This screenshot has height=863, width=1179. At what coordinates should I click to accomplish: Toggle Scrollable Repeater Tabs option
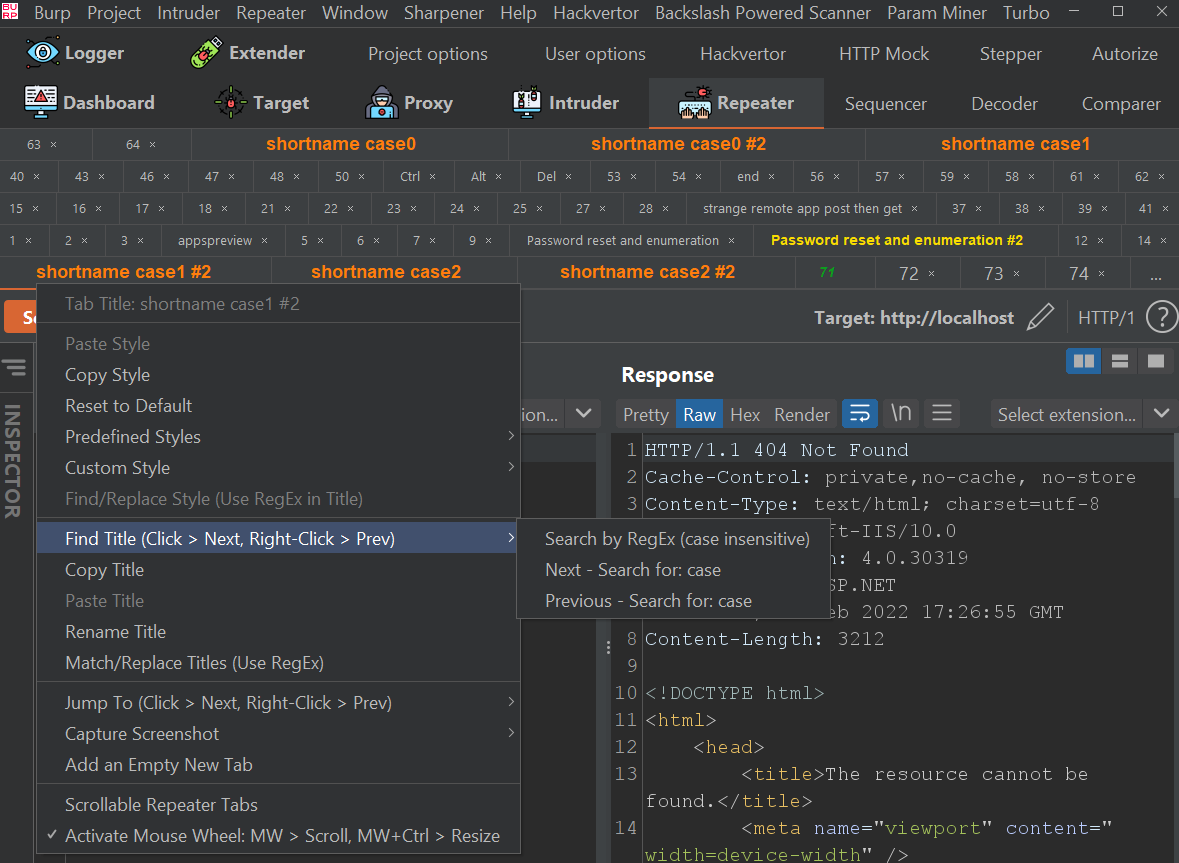click(278, 804)
